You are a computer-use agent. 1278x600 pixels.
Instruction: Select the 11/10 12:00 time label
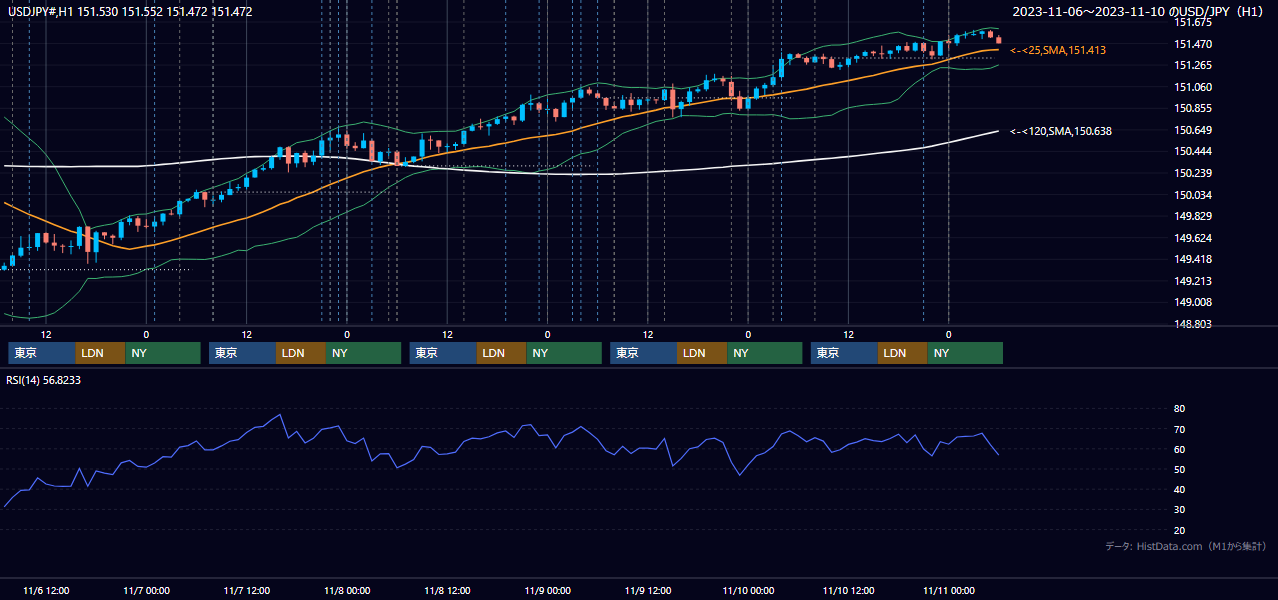(848, 590)
